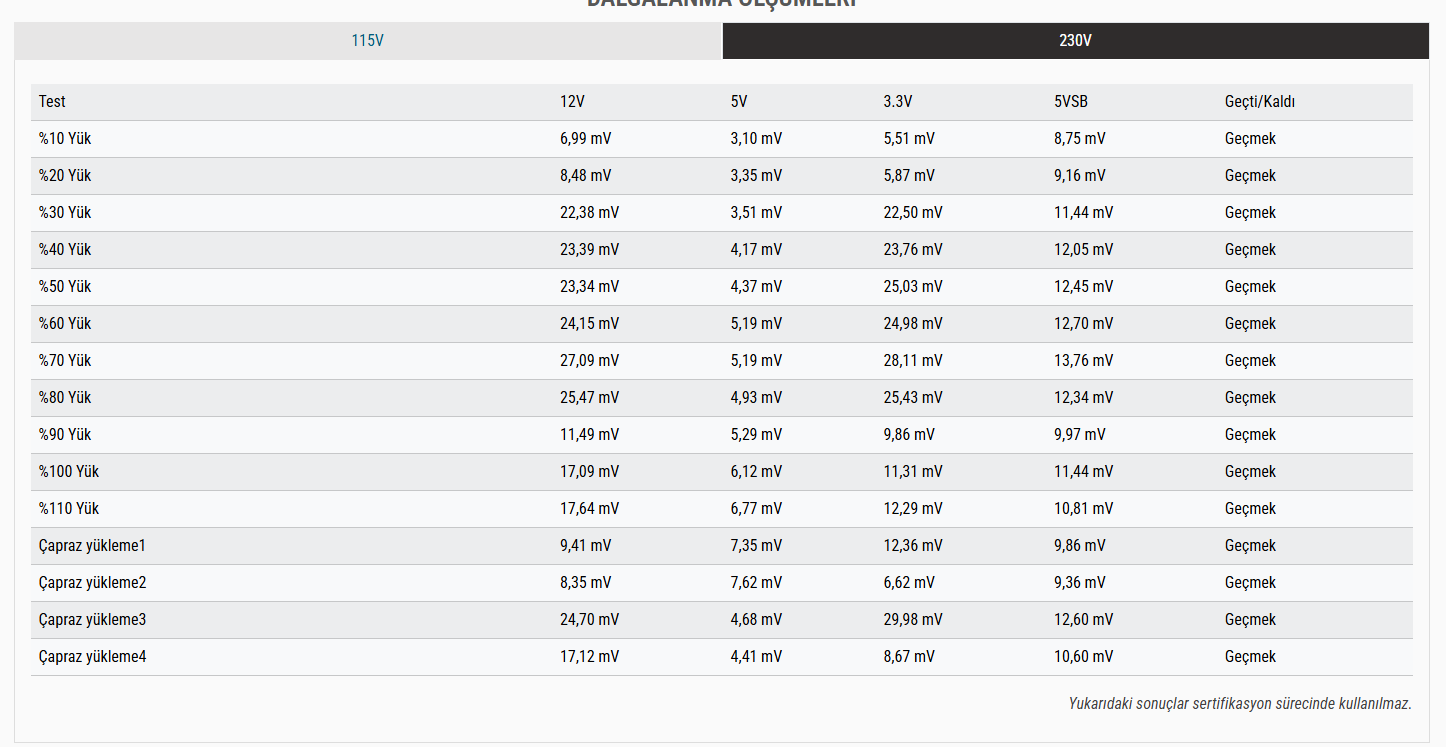This screenshot has width=1446, height=747.
Task: Click the 8,67 mV cell
Action: [x=909, y=657]
